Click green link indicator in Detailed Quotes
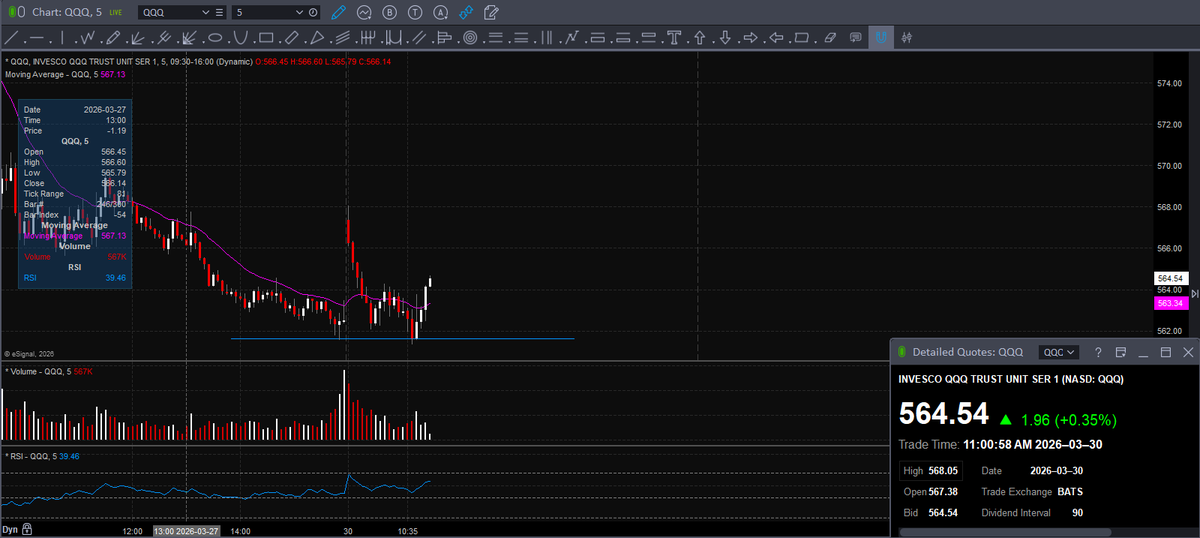Image resolution: width=1200 pixels, height=538 pixels. point(901,352)
